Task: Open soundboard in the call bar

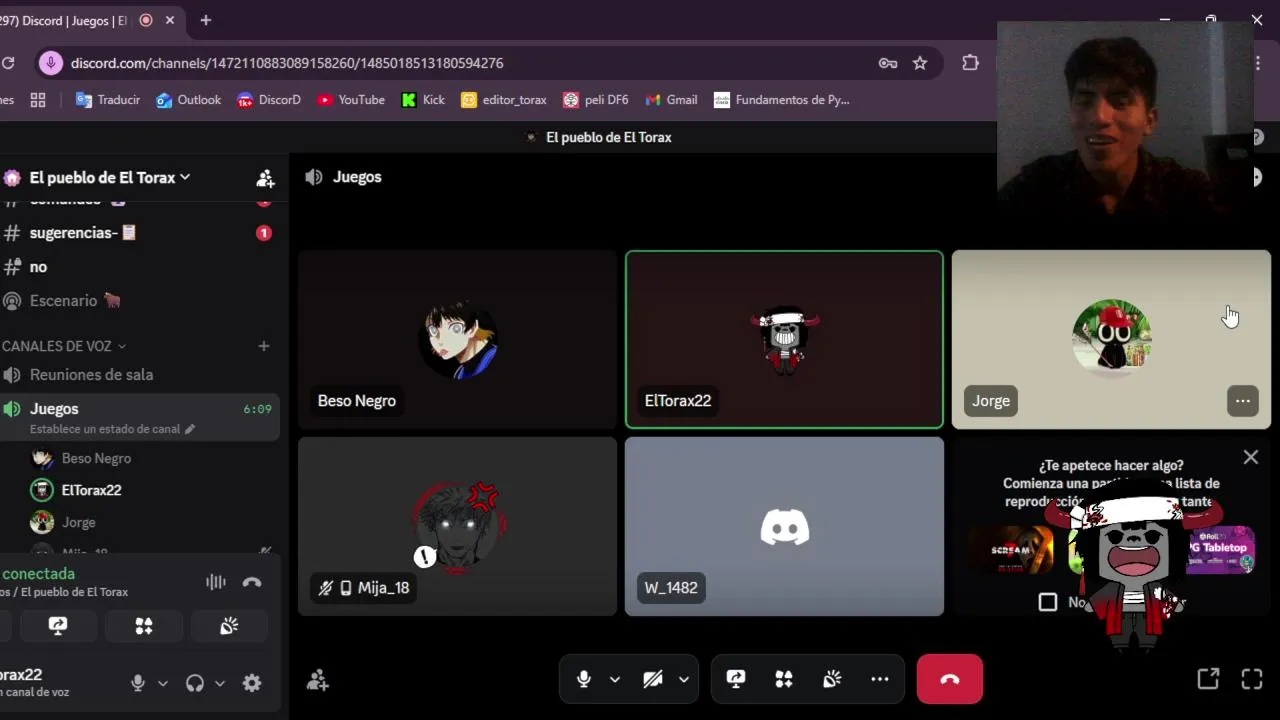Action: pos(832,679)
